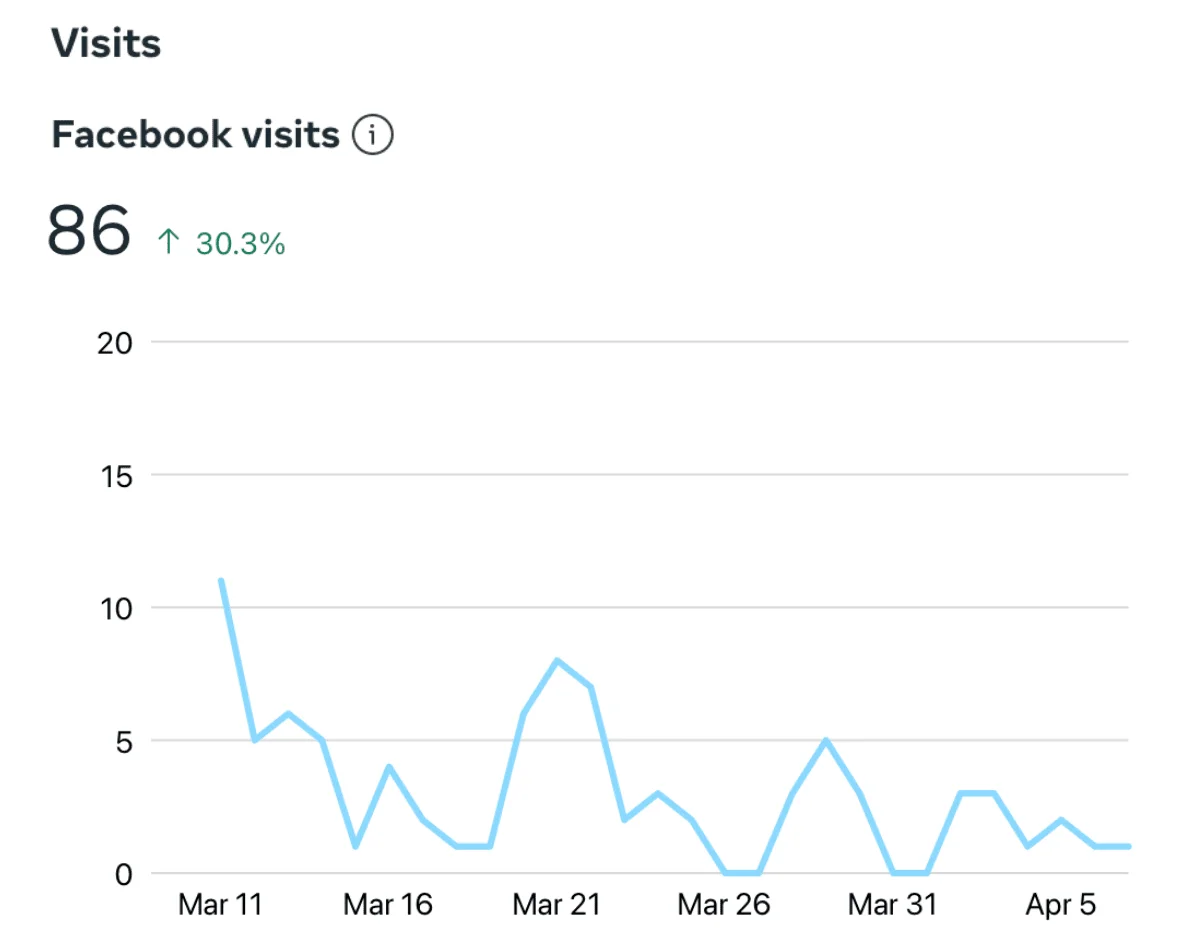Click the 10 y-axis label
The width and height of the screenshot is (1200, 950).
tap(115, 608)
